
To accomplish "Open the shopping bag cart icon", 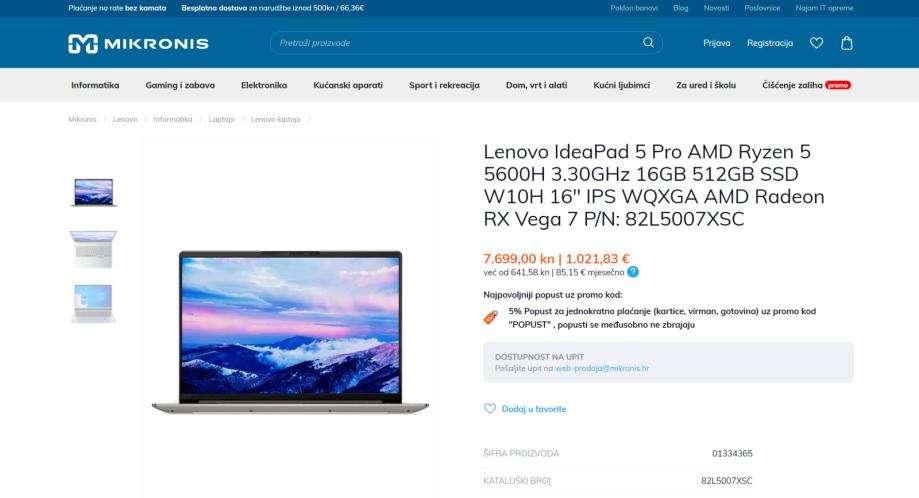I will pyautogui.click(x=847, y=43).
